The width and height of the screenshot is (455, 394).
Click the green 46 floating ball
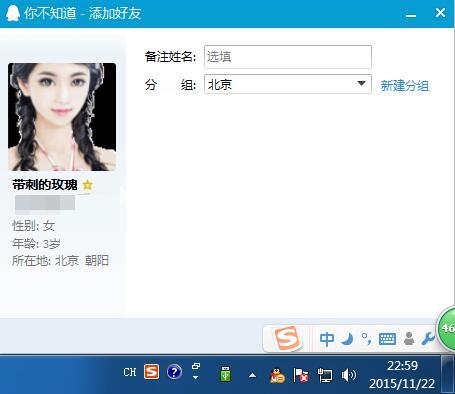[447, 328]
